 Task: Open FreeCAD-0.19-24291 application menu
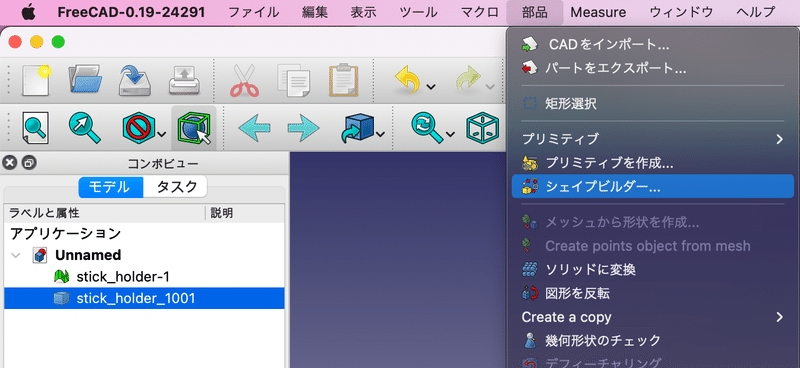131,12
